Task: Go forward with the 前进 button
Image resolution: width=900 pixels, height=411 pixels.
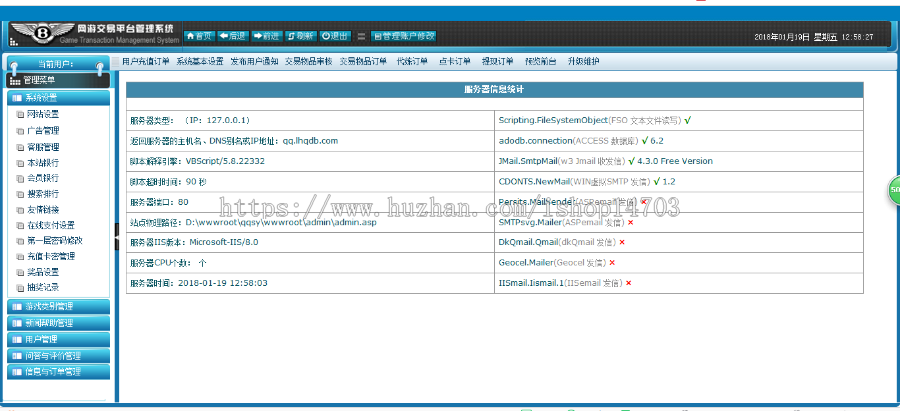Action: click(267, 36)
